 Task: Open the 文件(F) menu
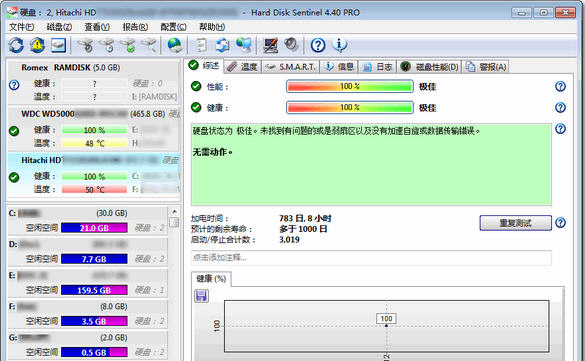(22, 27)
